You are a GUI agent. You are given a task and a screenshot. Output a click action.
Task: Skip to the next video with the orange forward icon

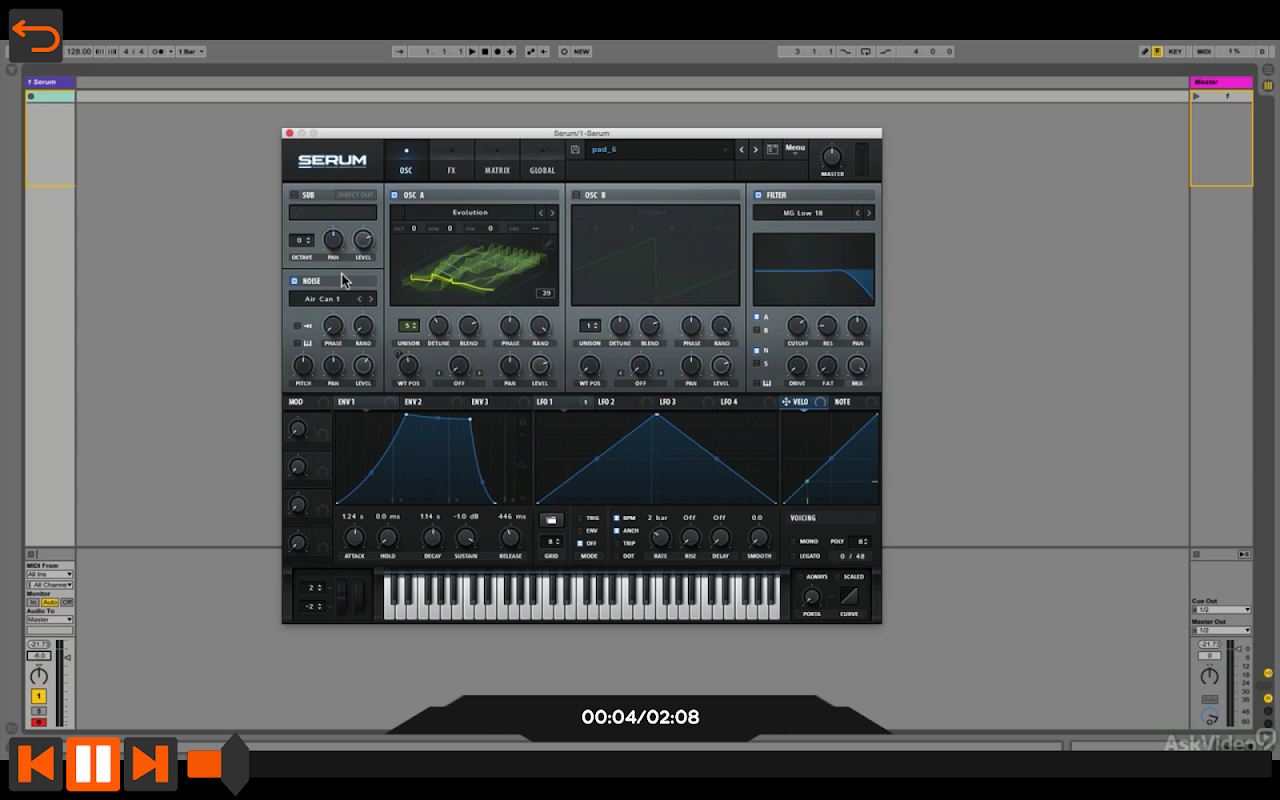tap(150, 765)
